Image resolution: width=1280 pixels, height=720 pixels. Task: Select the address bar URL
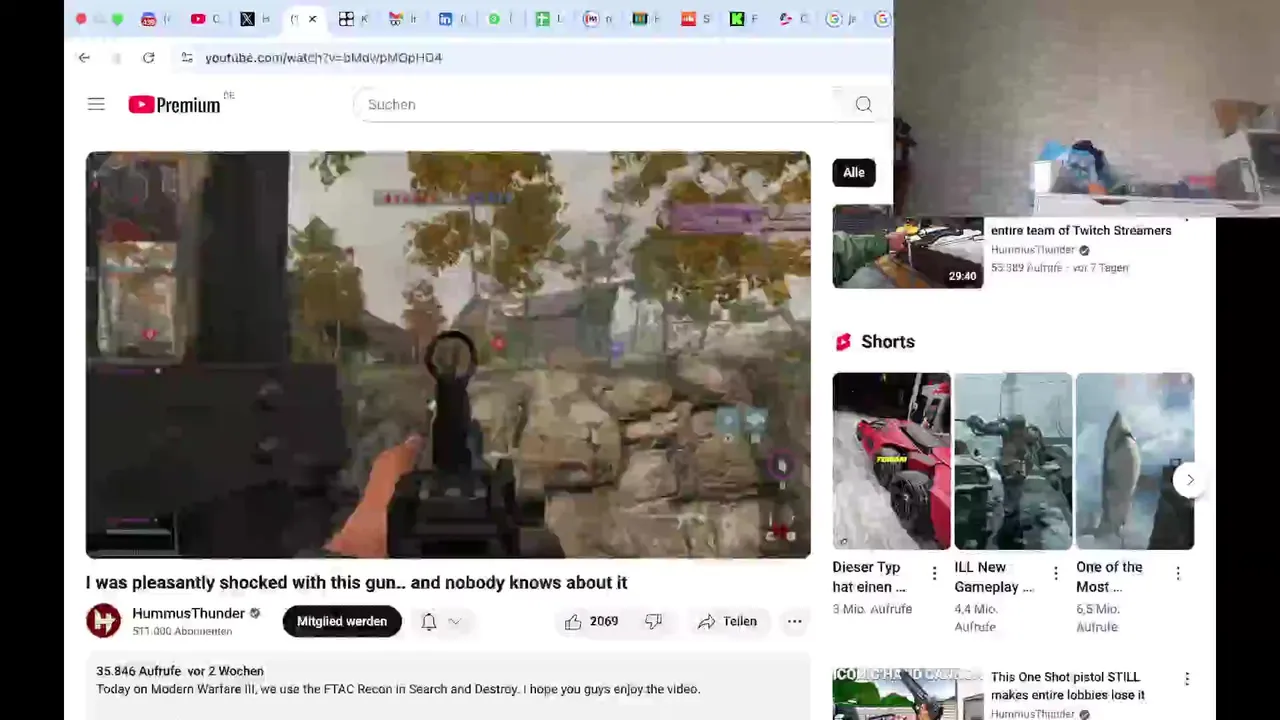[x=323, y=58]
